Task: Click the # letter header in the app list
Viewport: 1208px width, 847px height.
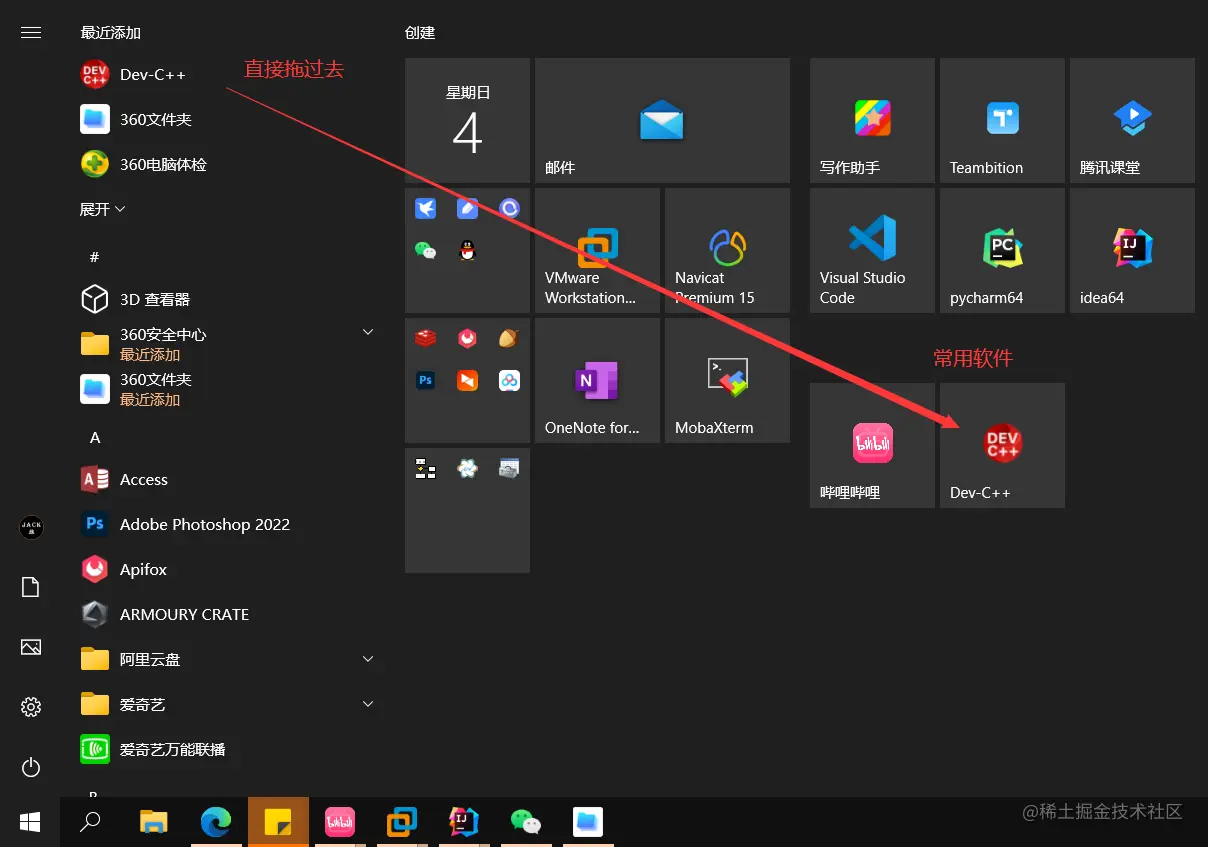Action: (94, 257)
